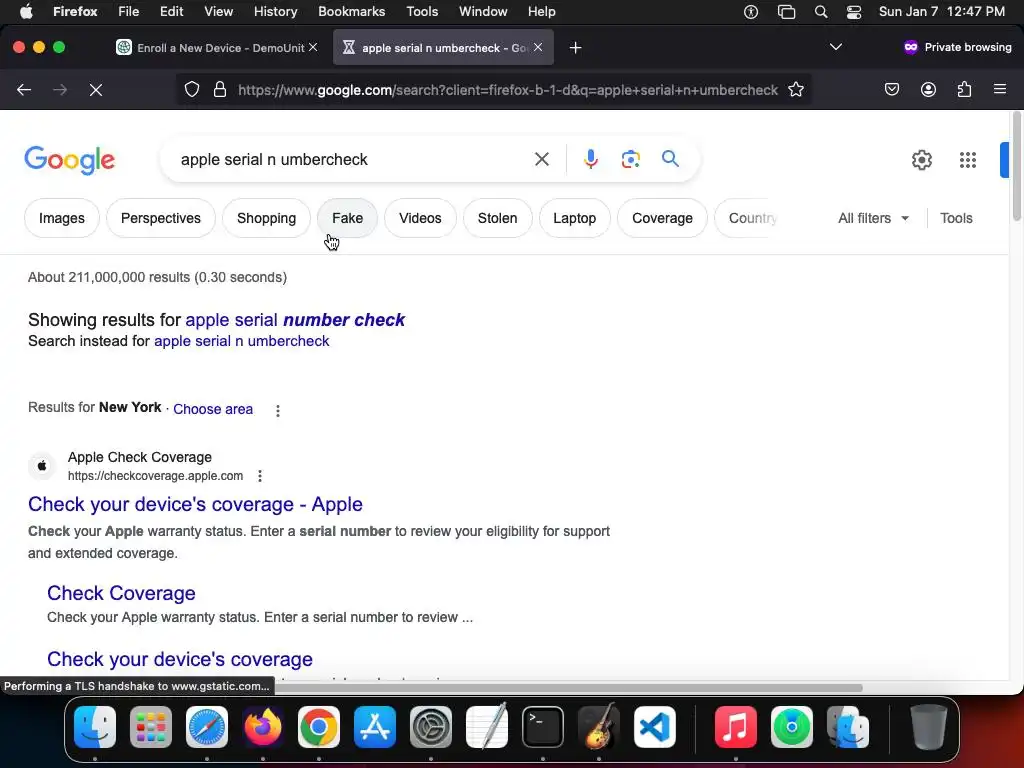
Task: Go to the Google logo homepage
Action: click(70, 160)
